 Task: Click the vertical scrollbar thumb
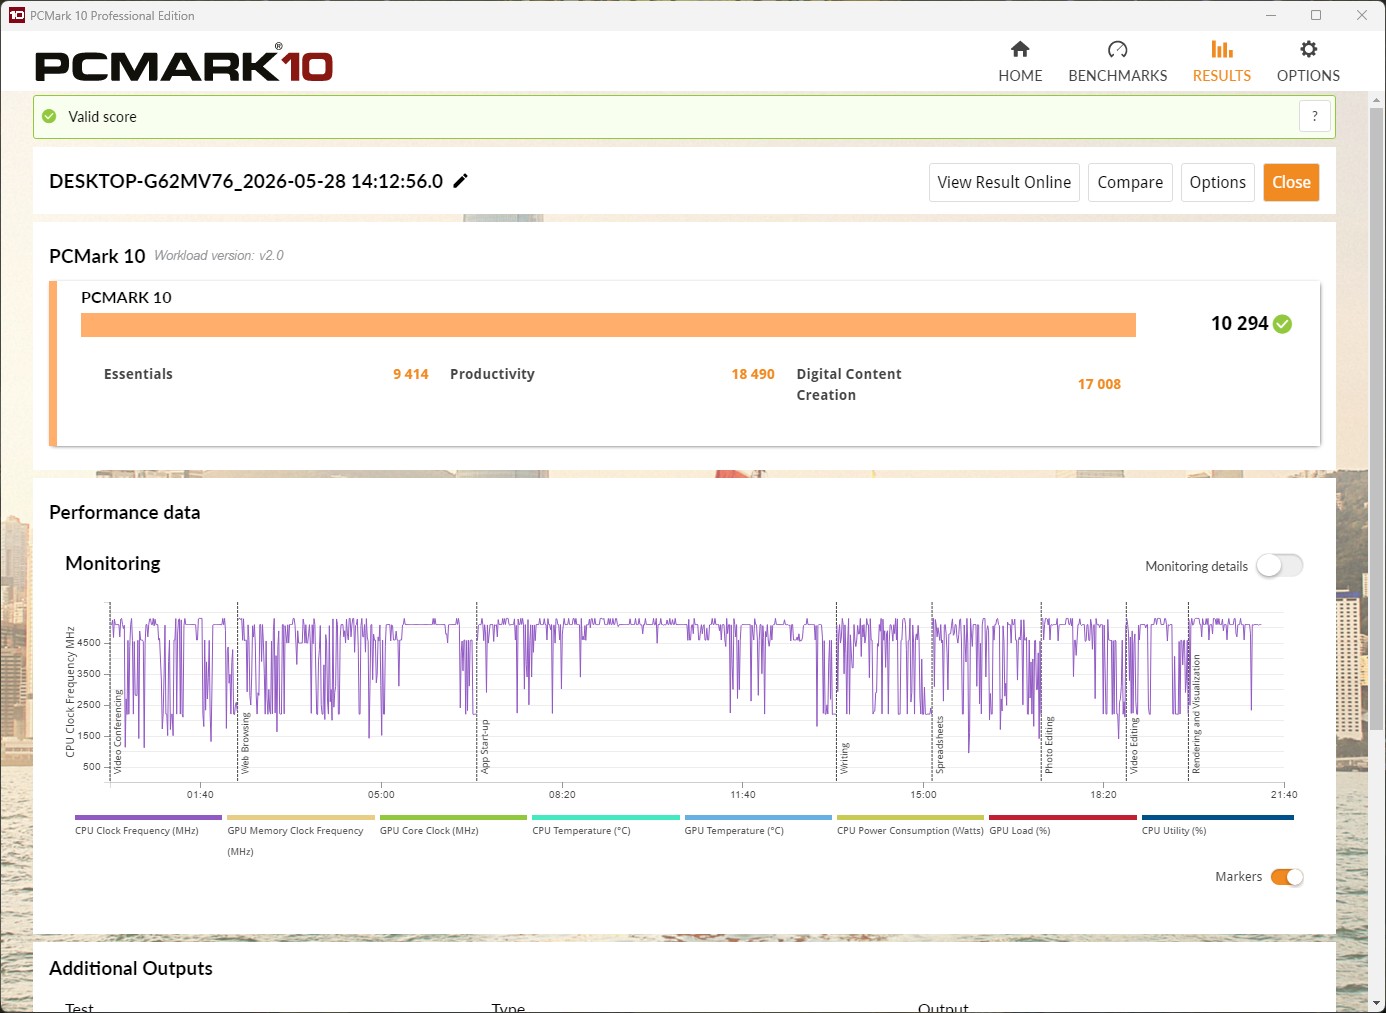point(1376,418)
